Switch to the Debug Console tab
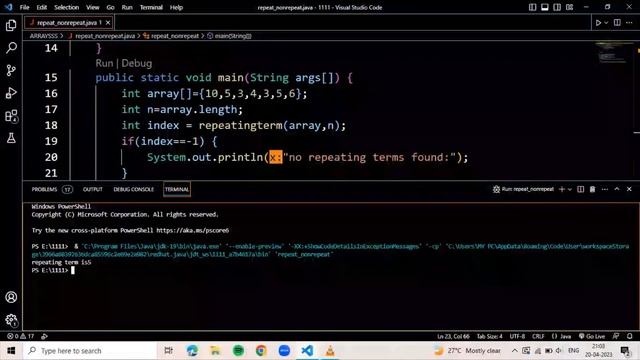This screenshot has width=640, height=360. [x=133, y=189]
